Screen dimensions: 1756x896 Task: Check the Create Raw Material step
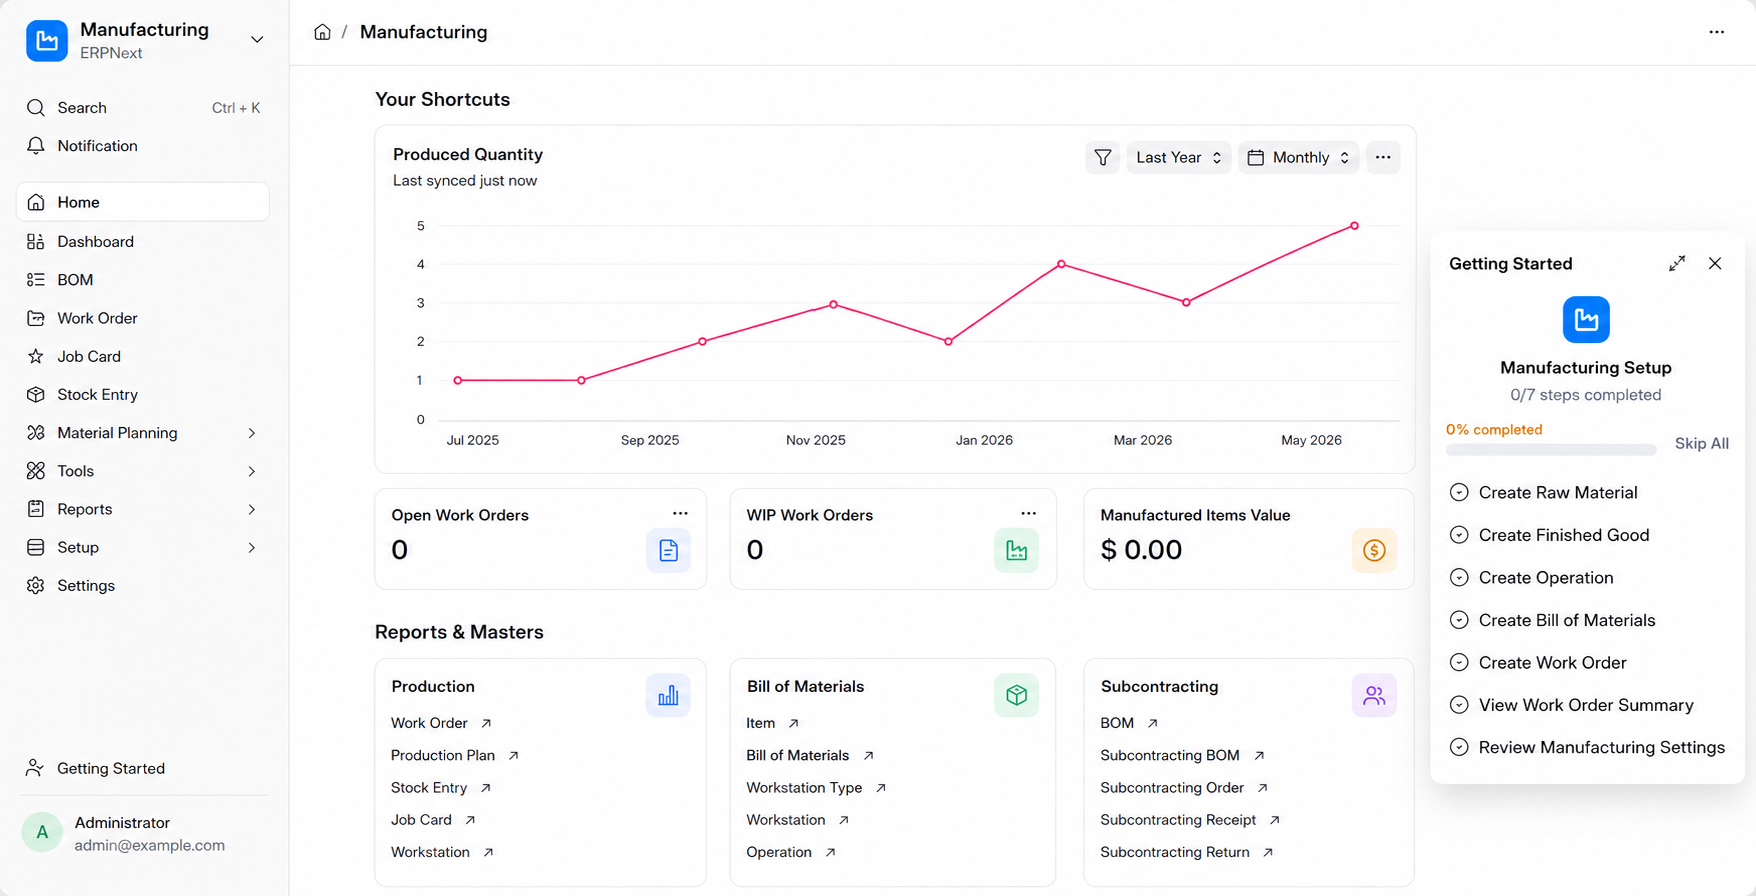point(1459,492)
